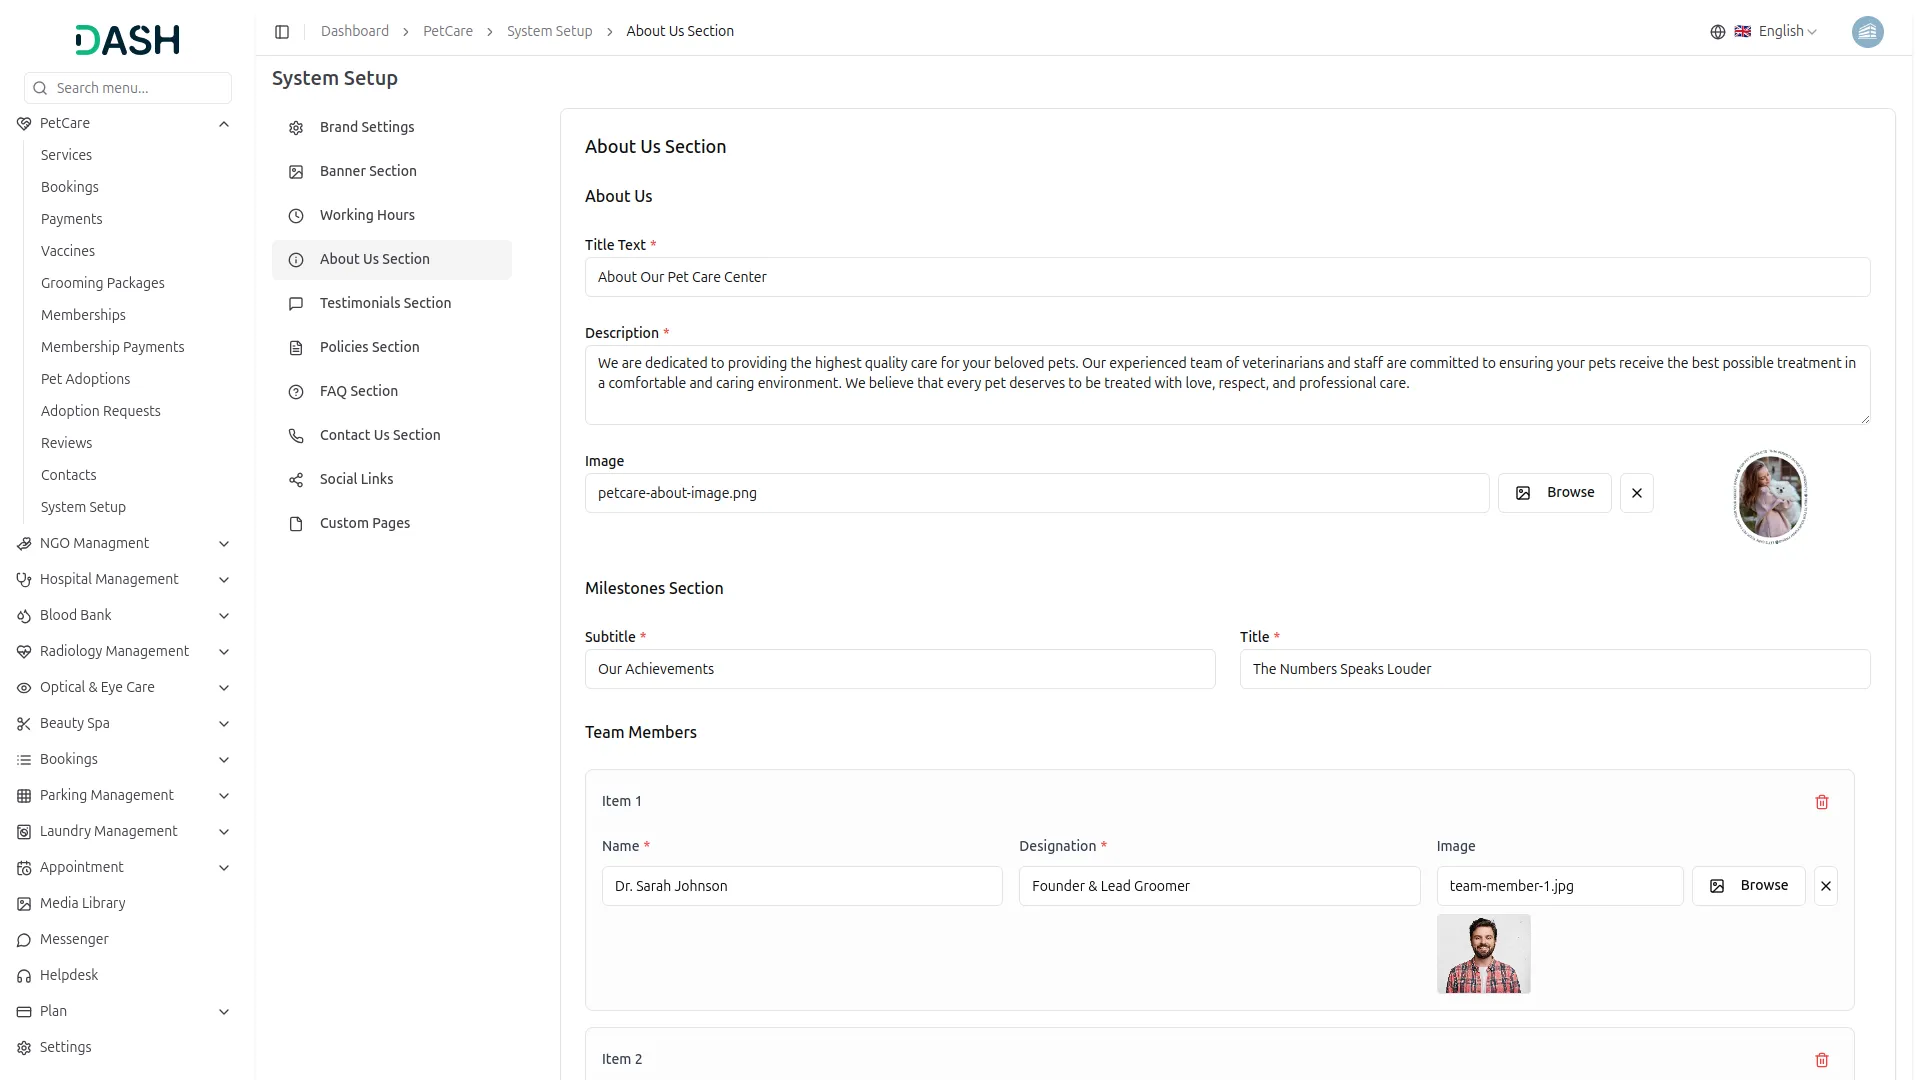Click the team member photo thumbnail
1920x1080 pixels.
coord(1484,954)
